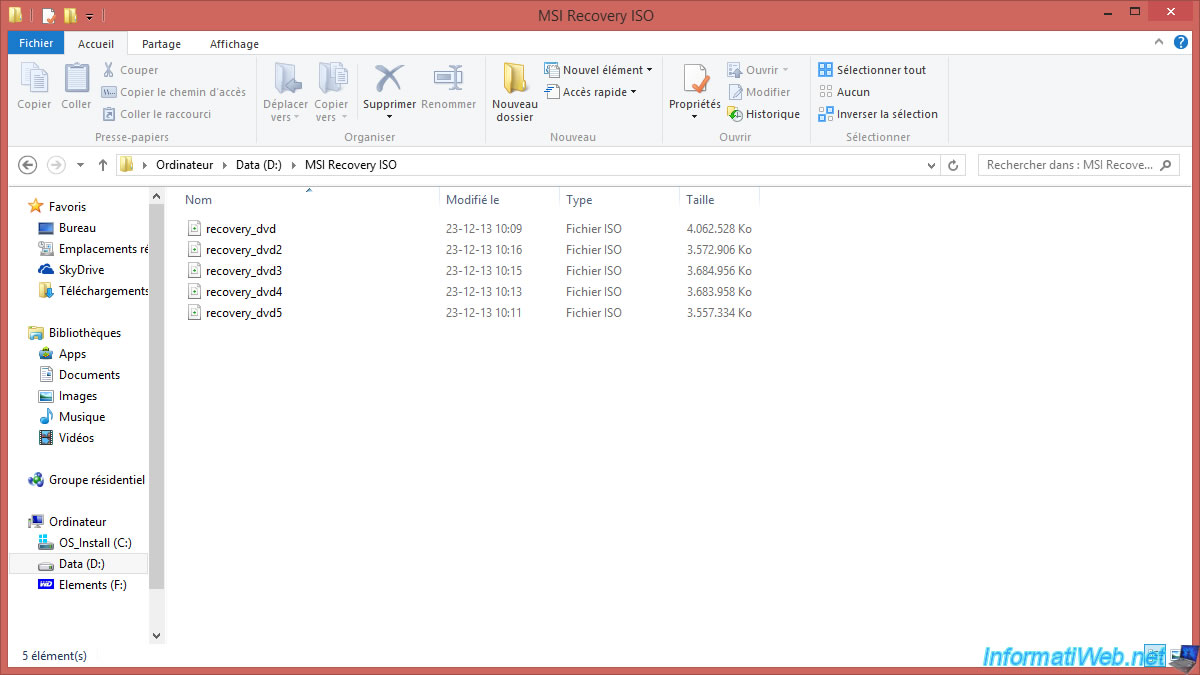Click Data (D:) in the address breadcrumb
This screenshot has width=1200, height=675.
point(259,165)
